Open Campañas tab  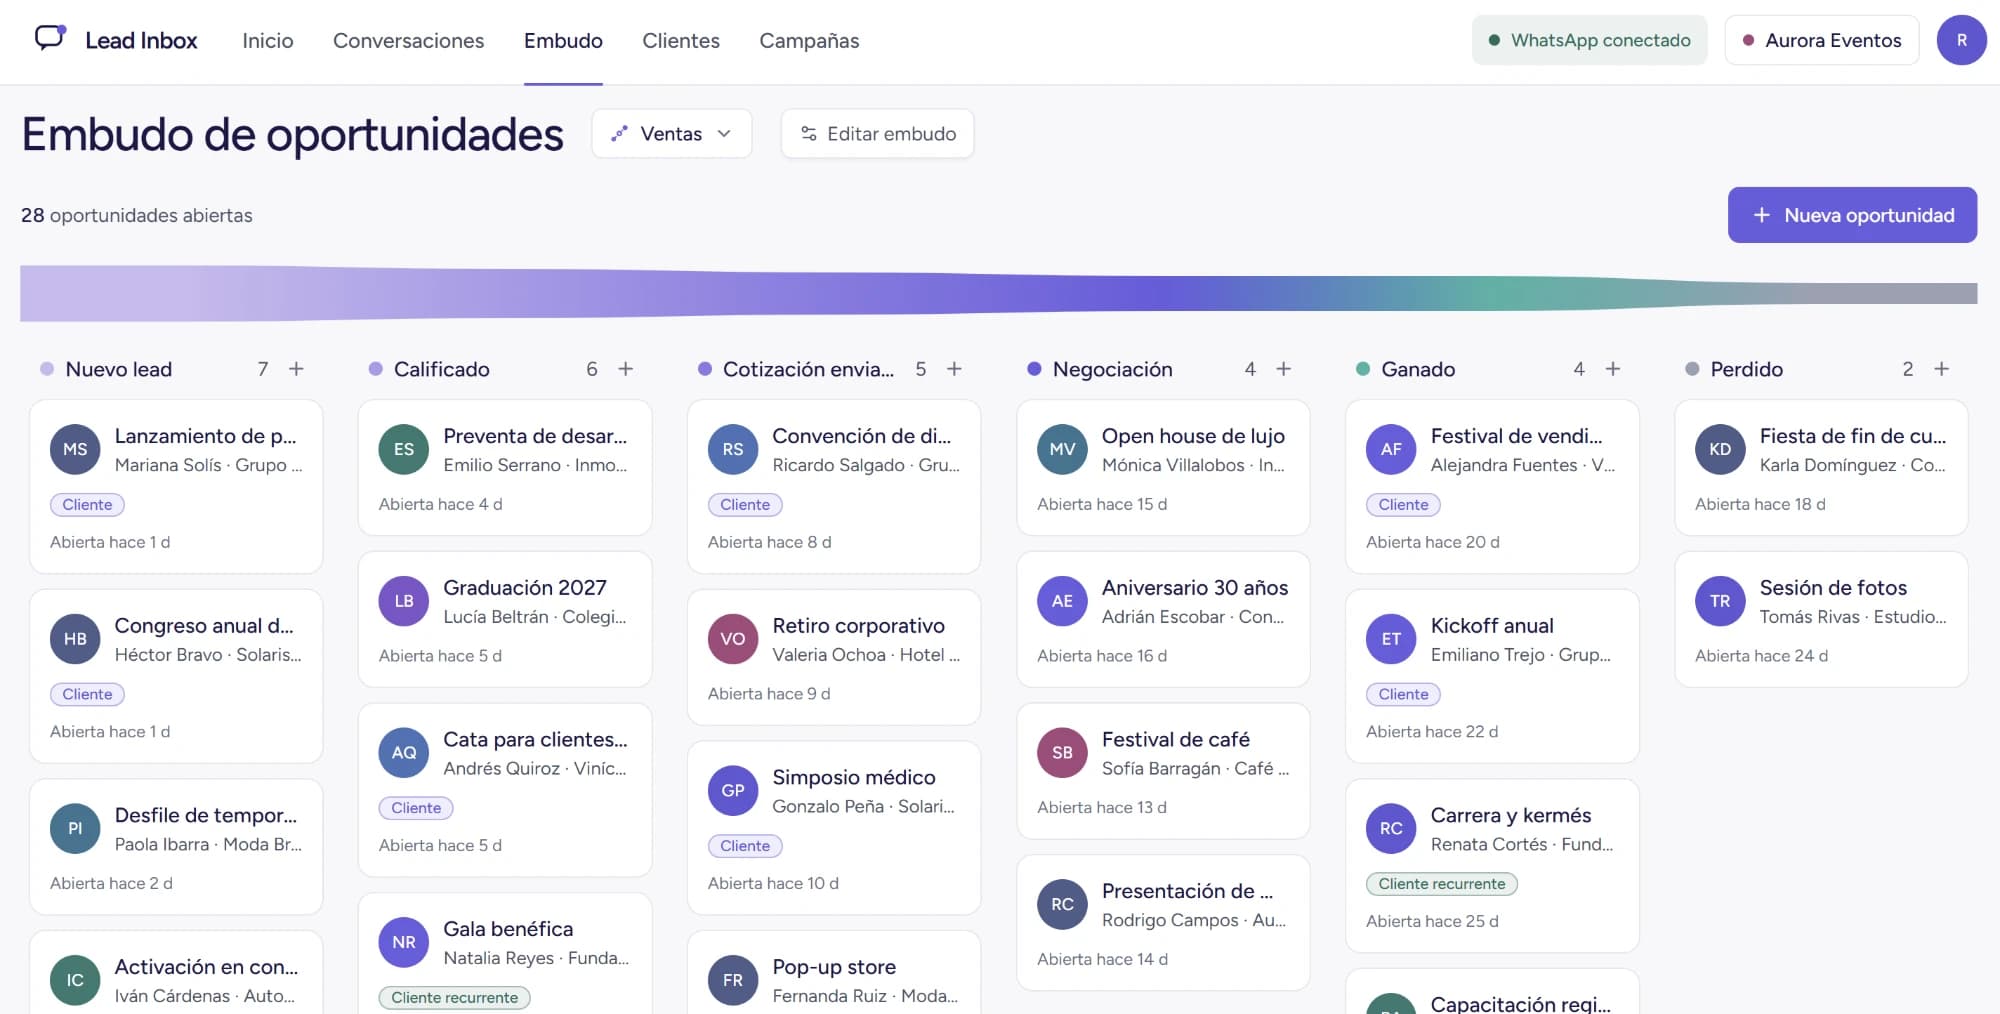809,41
